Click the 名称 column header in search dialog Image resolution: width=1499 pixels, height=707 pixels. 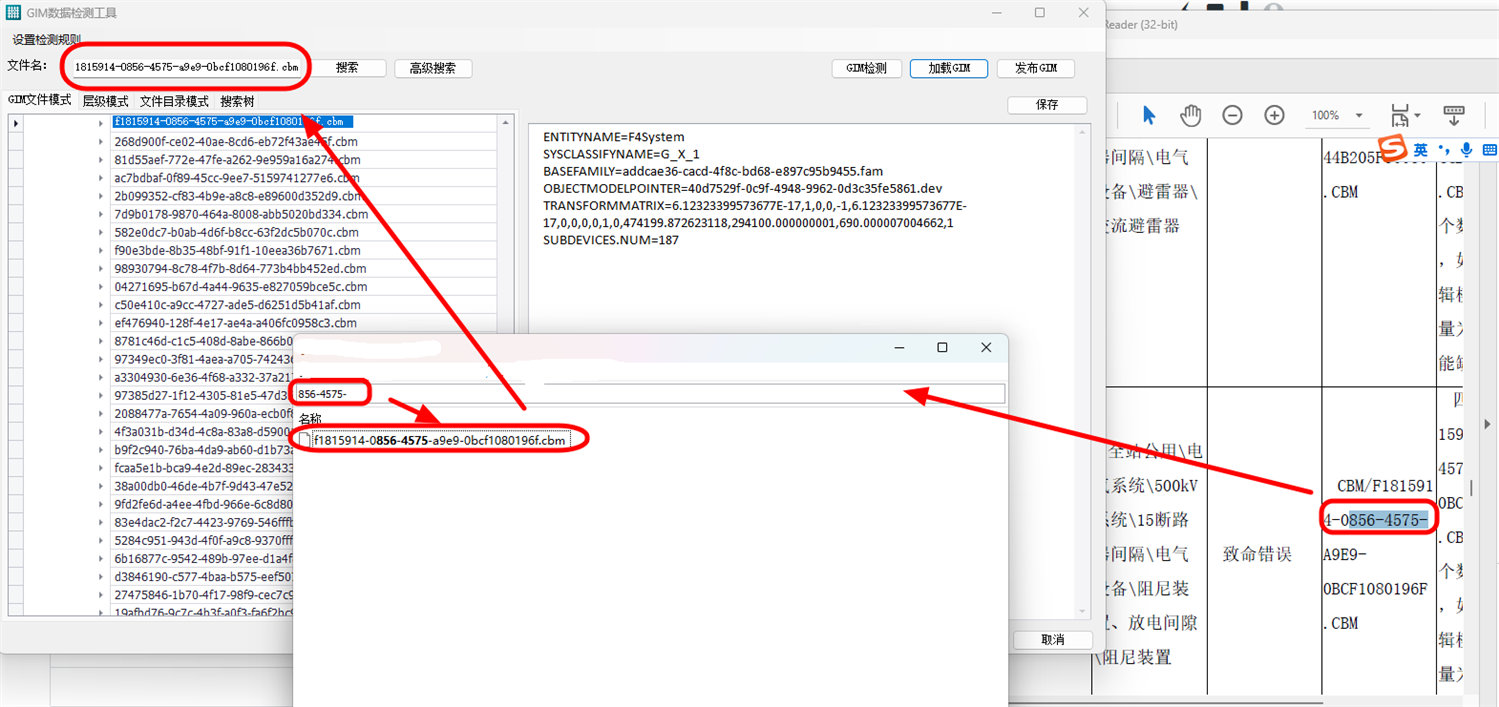pos(310,419)
